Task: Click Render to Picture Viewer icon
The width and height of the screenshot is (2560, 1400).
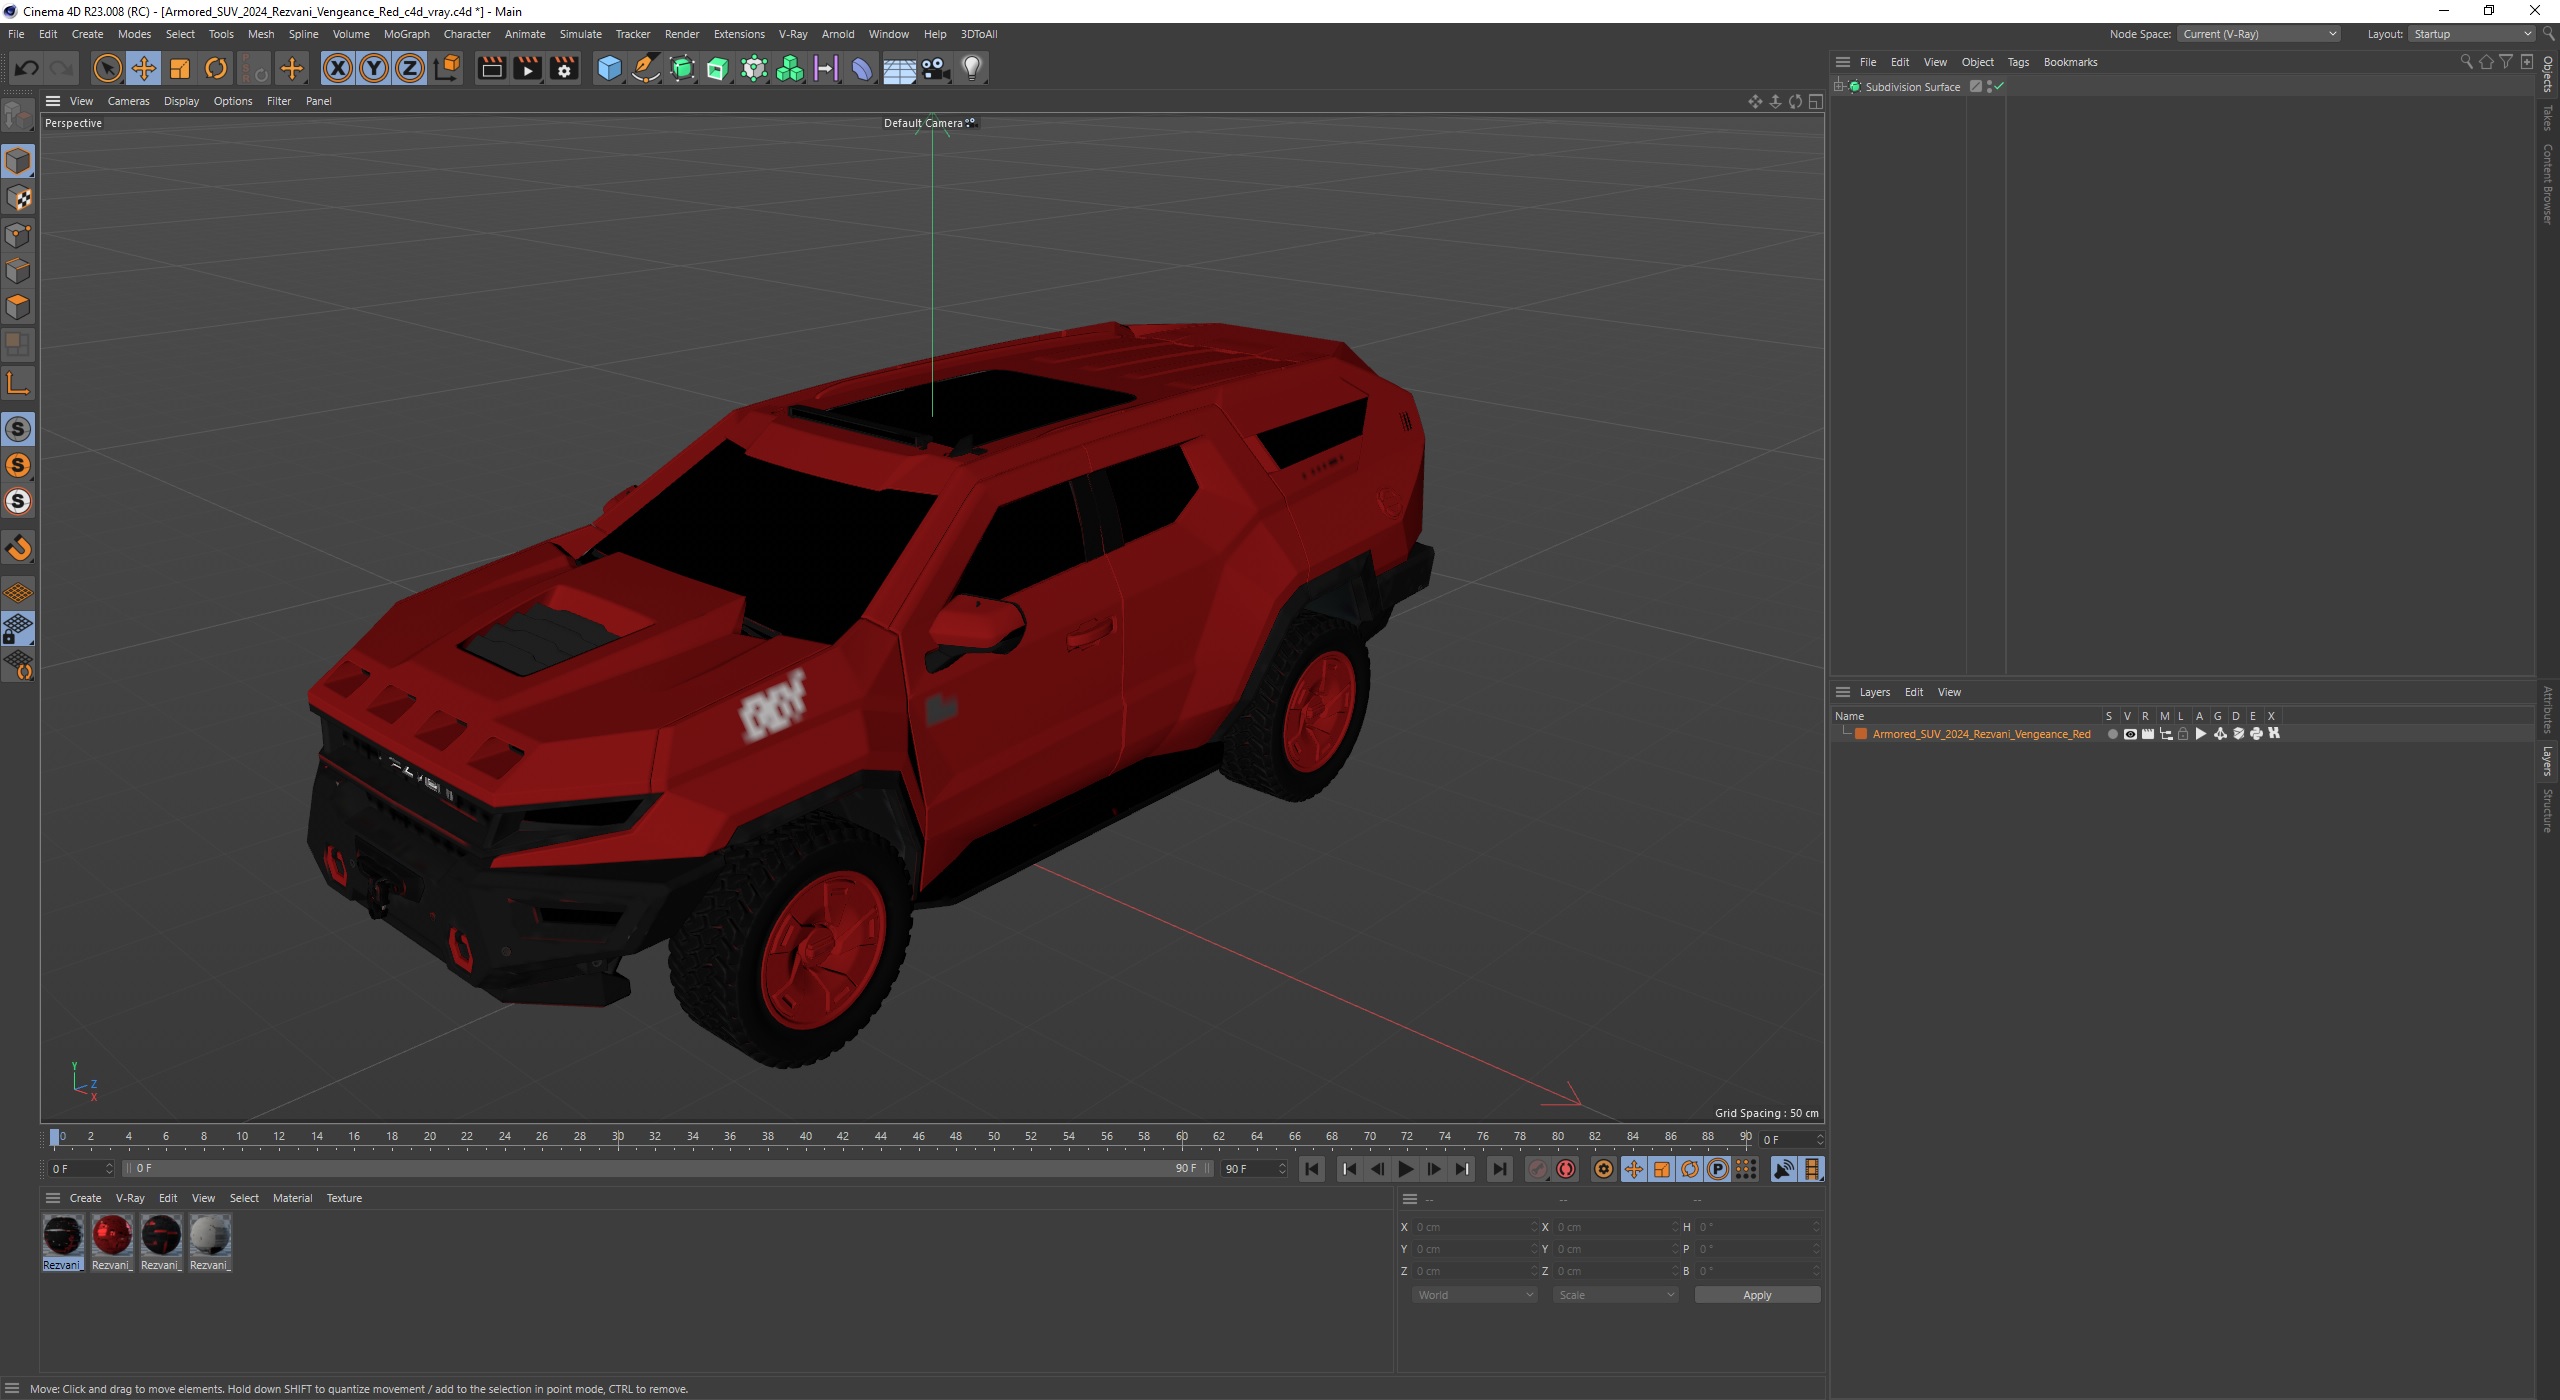Action: click(527, 68)
